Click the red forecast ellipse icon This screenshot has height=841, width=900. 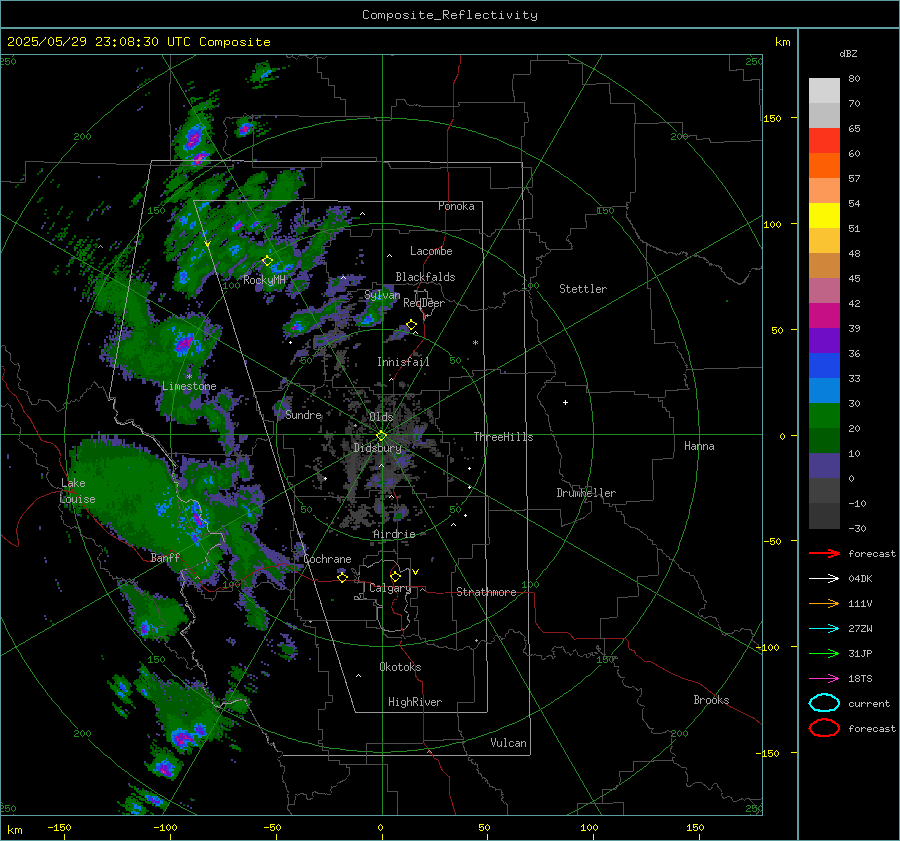824,728
